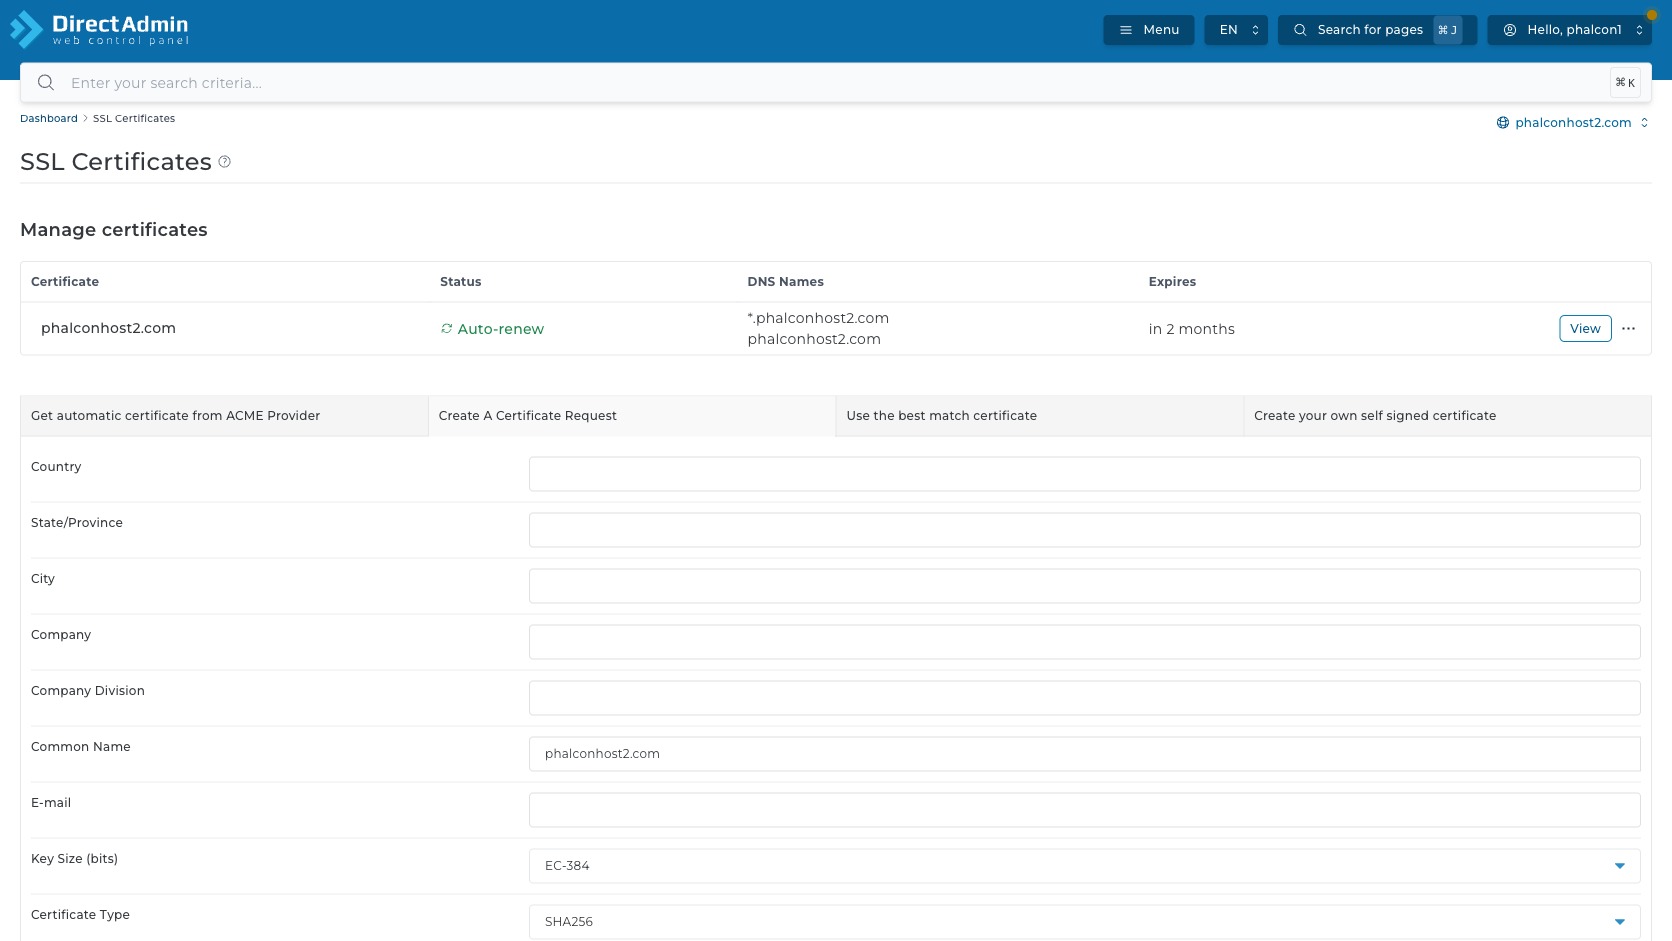Open the Menu button
This screenshot has width=1672, height=941.
pyautogui.click(x=1148, y=30)
